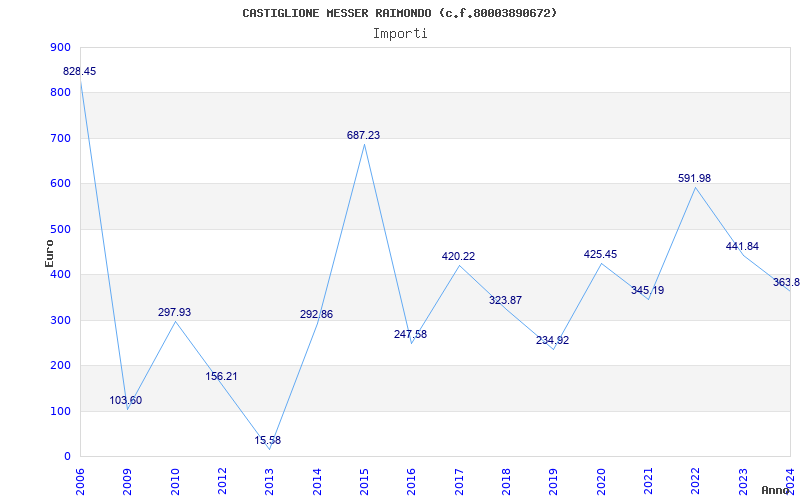Viewport: 800px width, 500px height.
Task: Select the 2018 x-axis year label
Action: point(506,481)
